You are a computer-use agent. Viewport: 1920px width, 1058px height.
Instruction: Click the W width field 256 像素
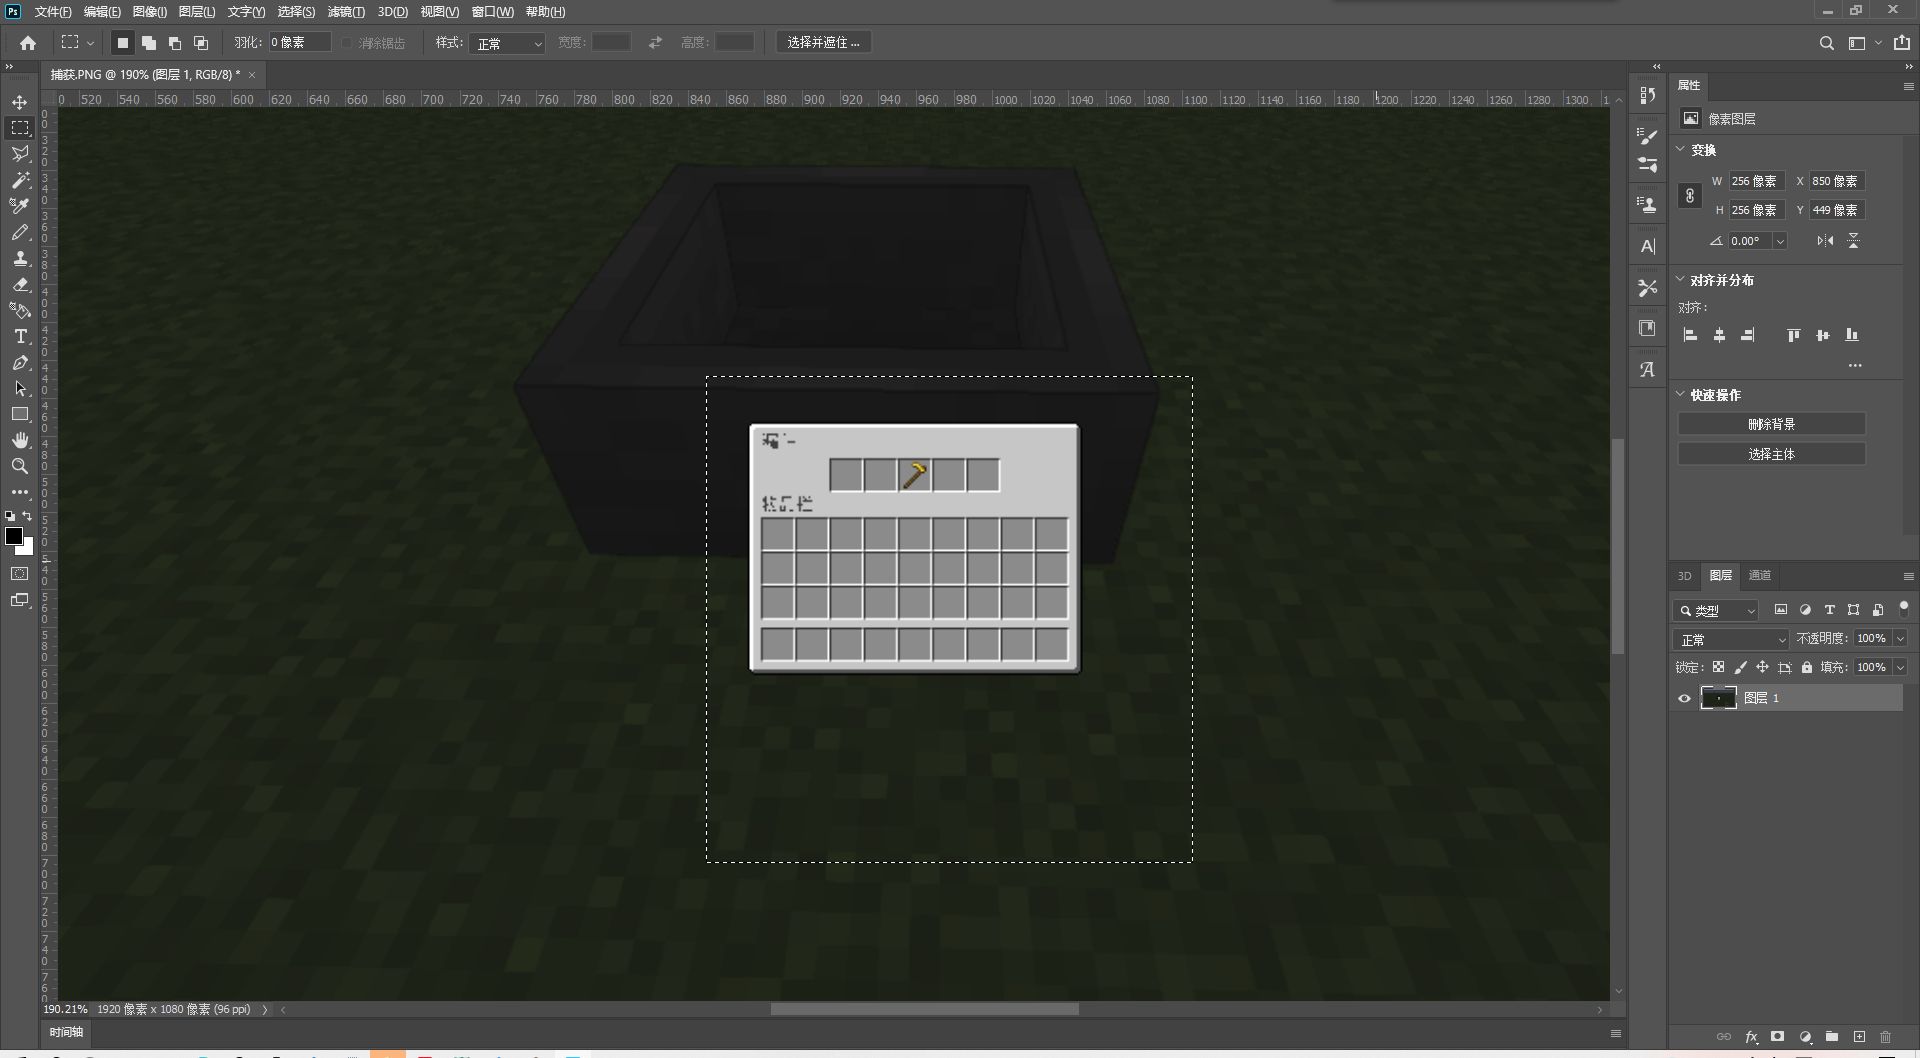[x=1755, y=181]
